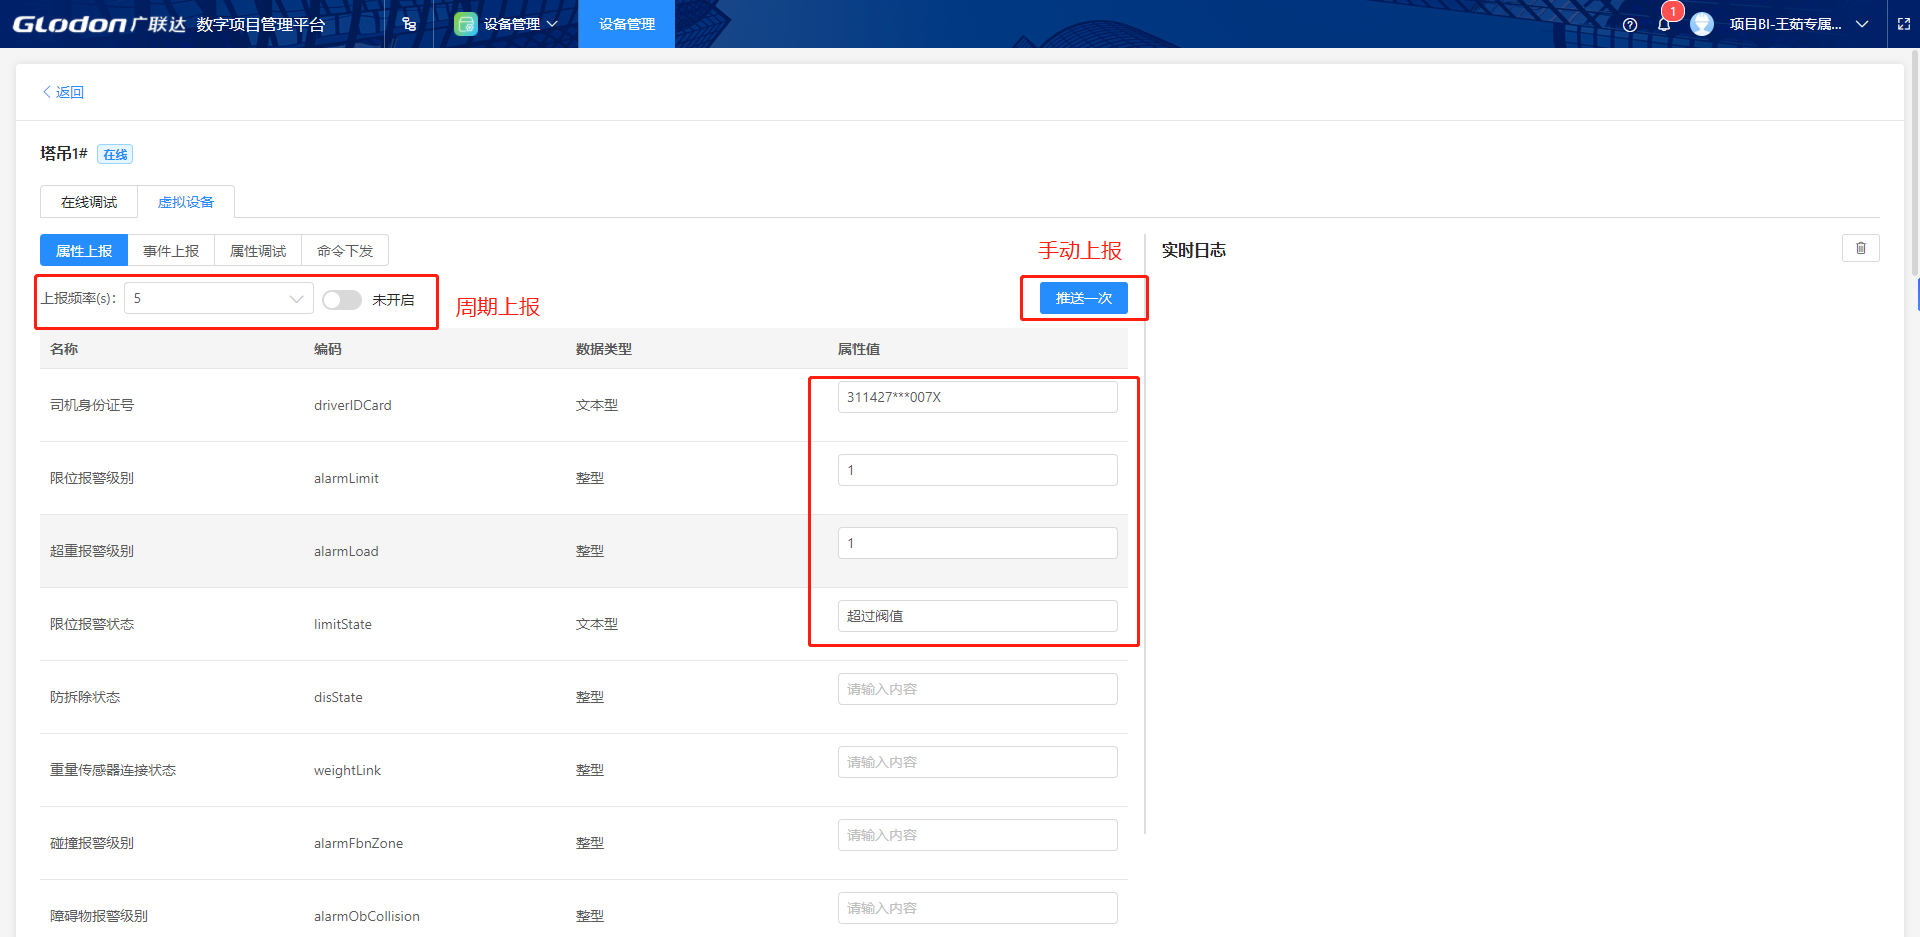Viewport: 1920px width, 937px height.
Task: Open the notification bell
Action: click(1664, 24)
